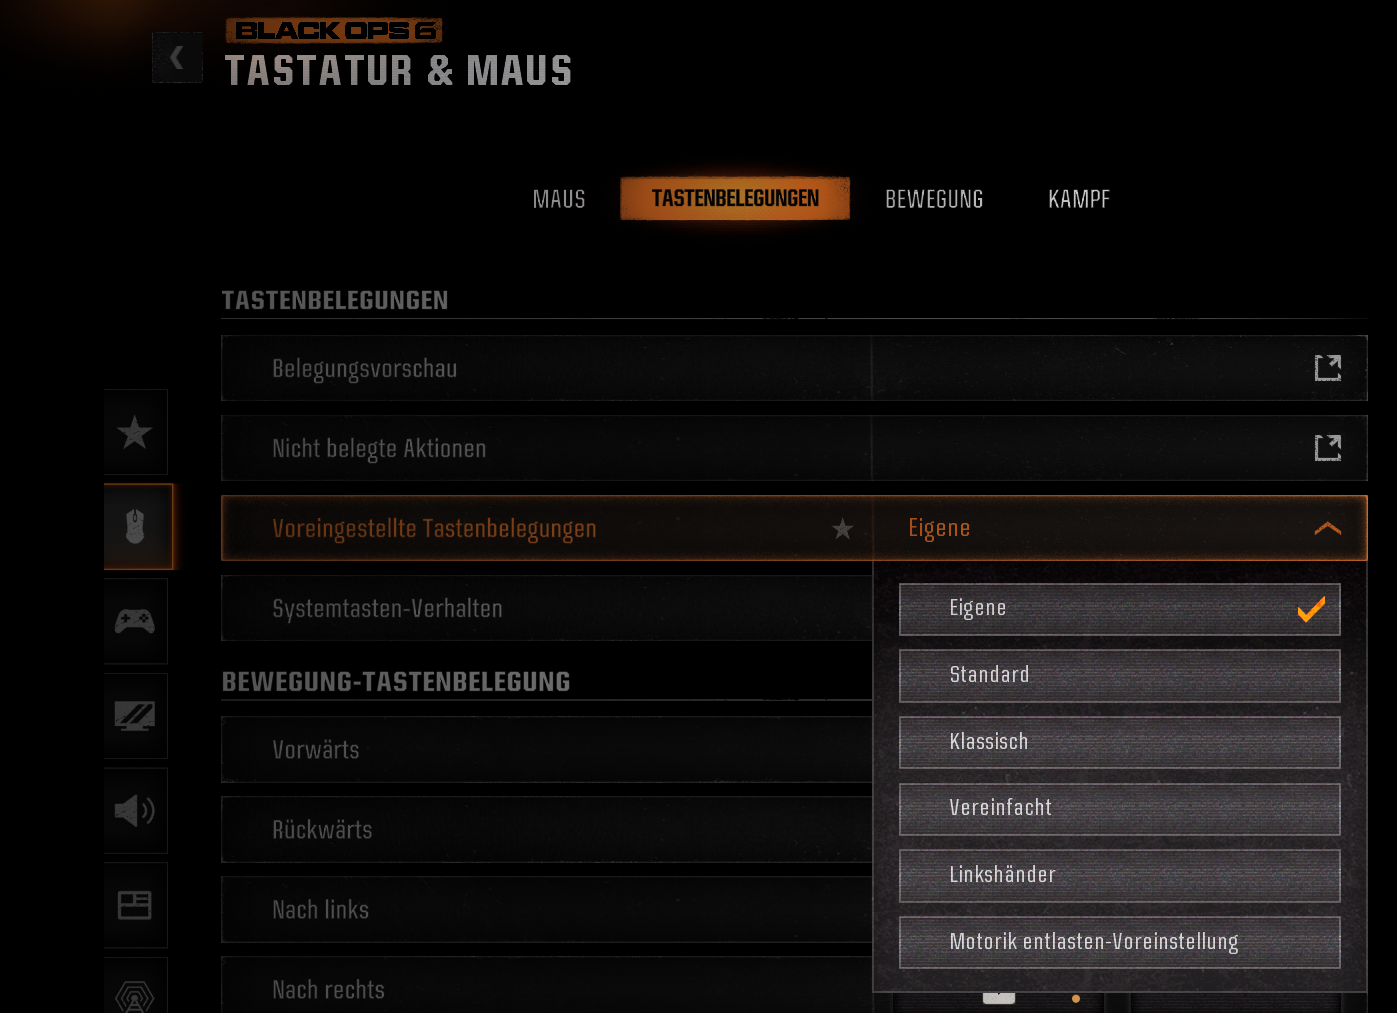
Task: Switch to the TASTENBELEGUNGEN tab
Action: [735, 198]
